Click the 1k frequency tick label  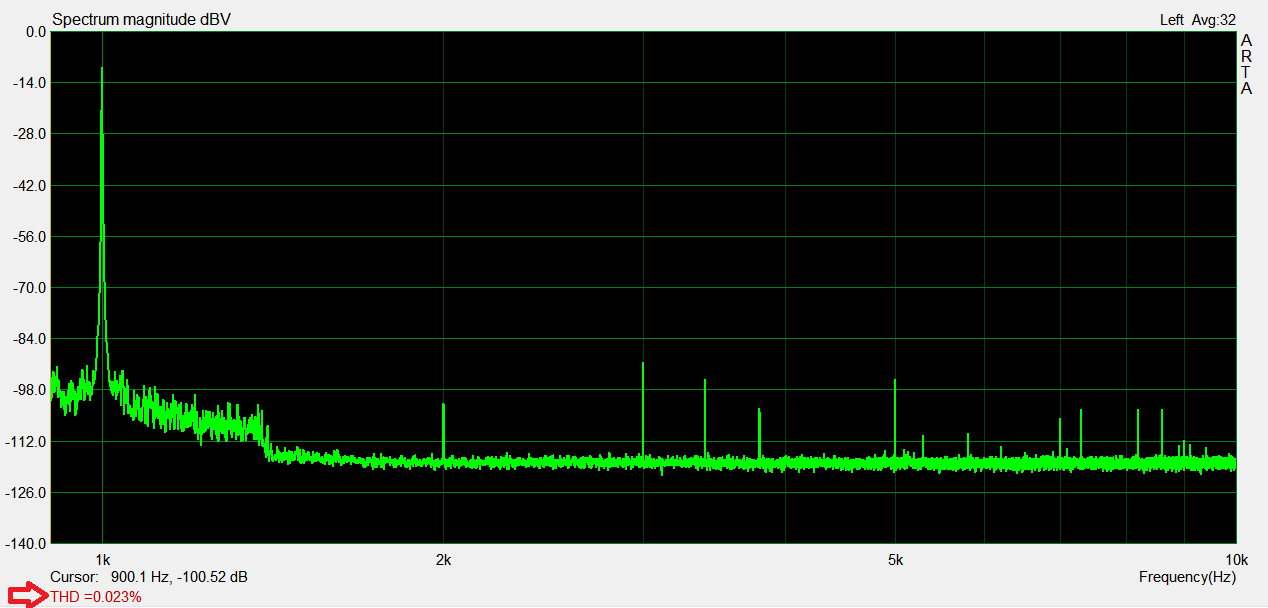[102, 558]
